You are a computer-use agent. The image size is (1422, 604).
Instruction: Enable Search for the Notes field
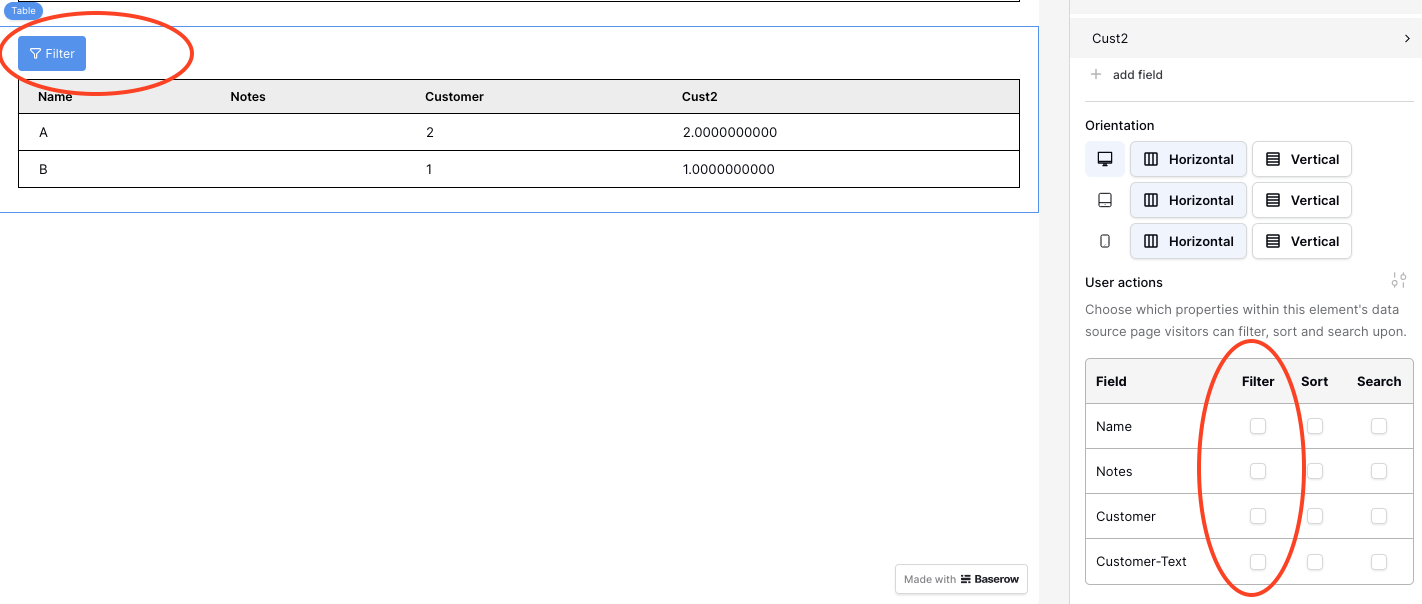point(1379,471)
